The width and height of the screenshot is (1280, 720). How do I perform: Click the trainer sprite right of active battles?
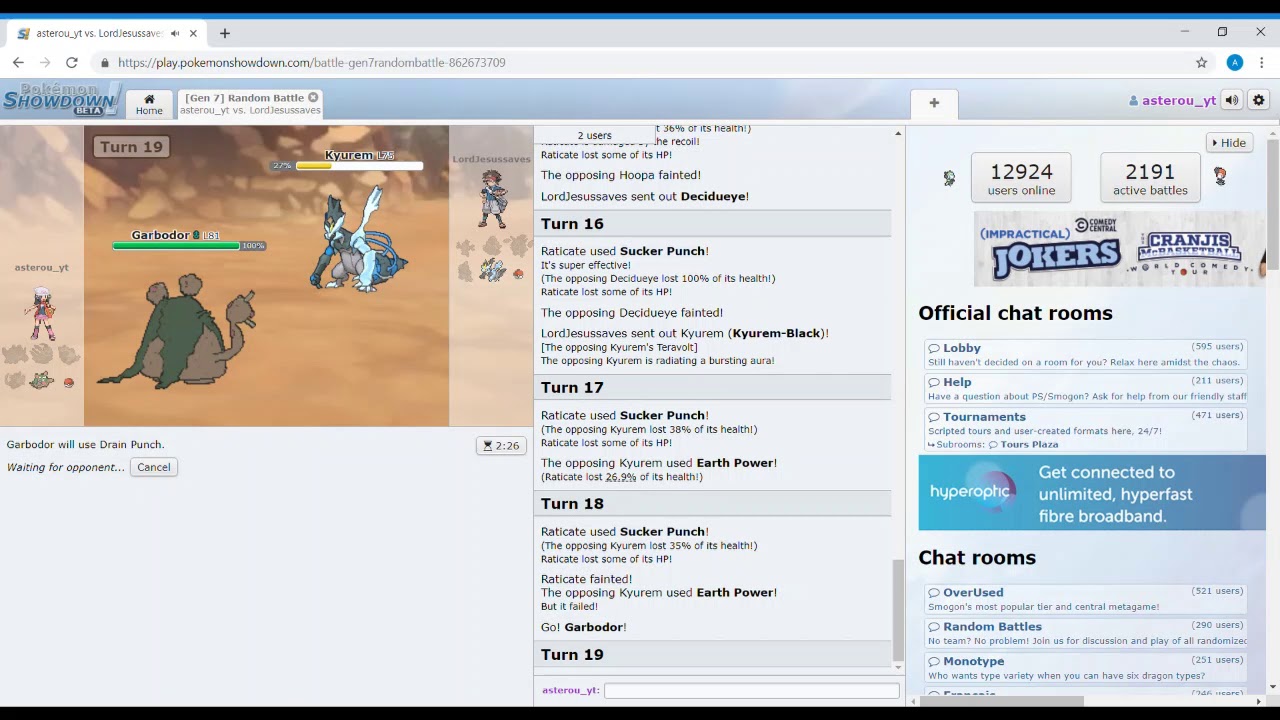[x=1220, y=176]
